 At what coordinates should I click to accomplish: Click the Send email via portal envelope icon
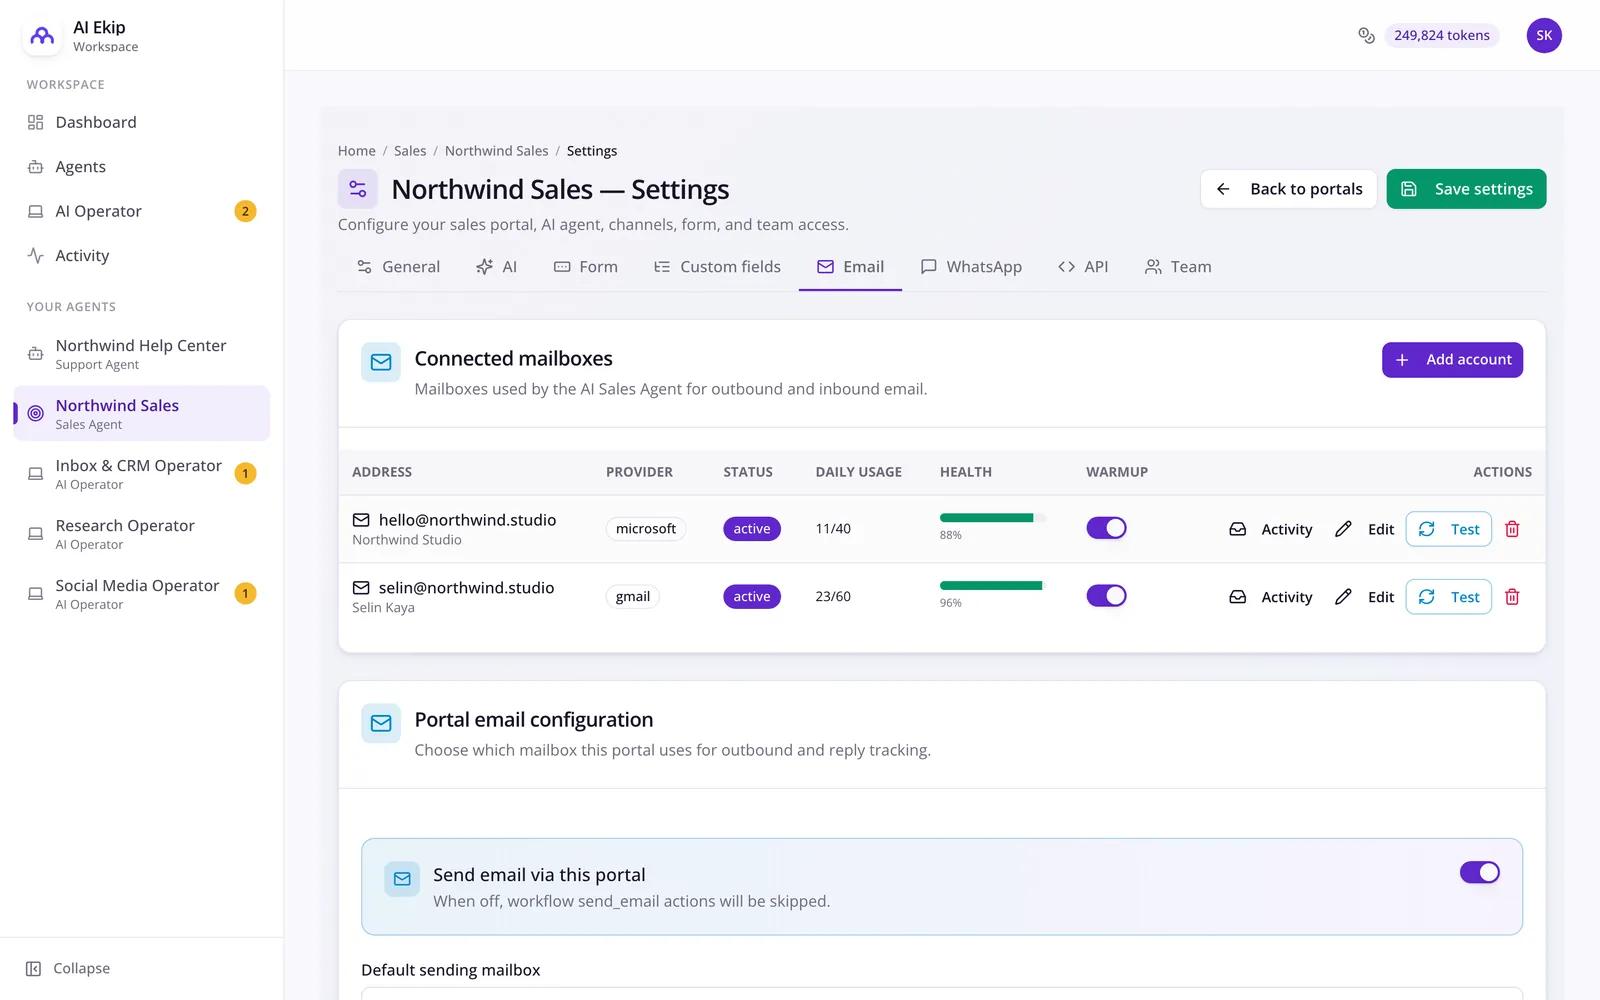click(x=402, y=879)
